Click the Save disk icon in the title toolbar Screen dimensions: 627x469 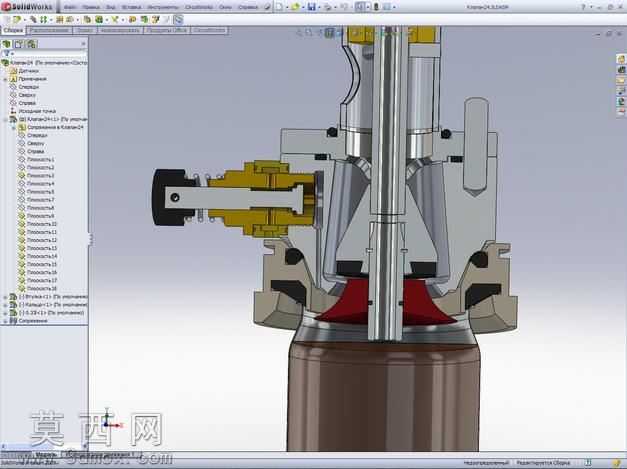click(312, 7)
